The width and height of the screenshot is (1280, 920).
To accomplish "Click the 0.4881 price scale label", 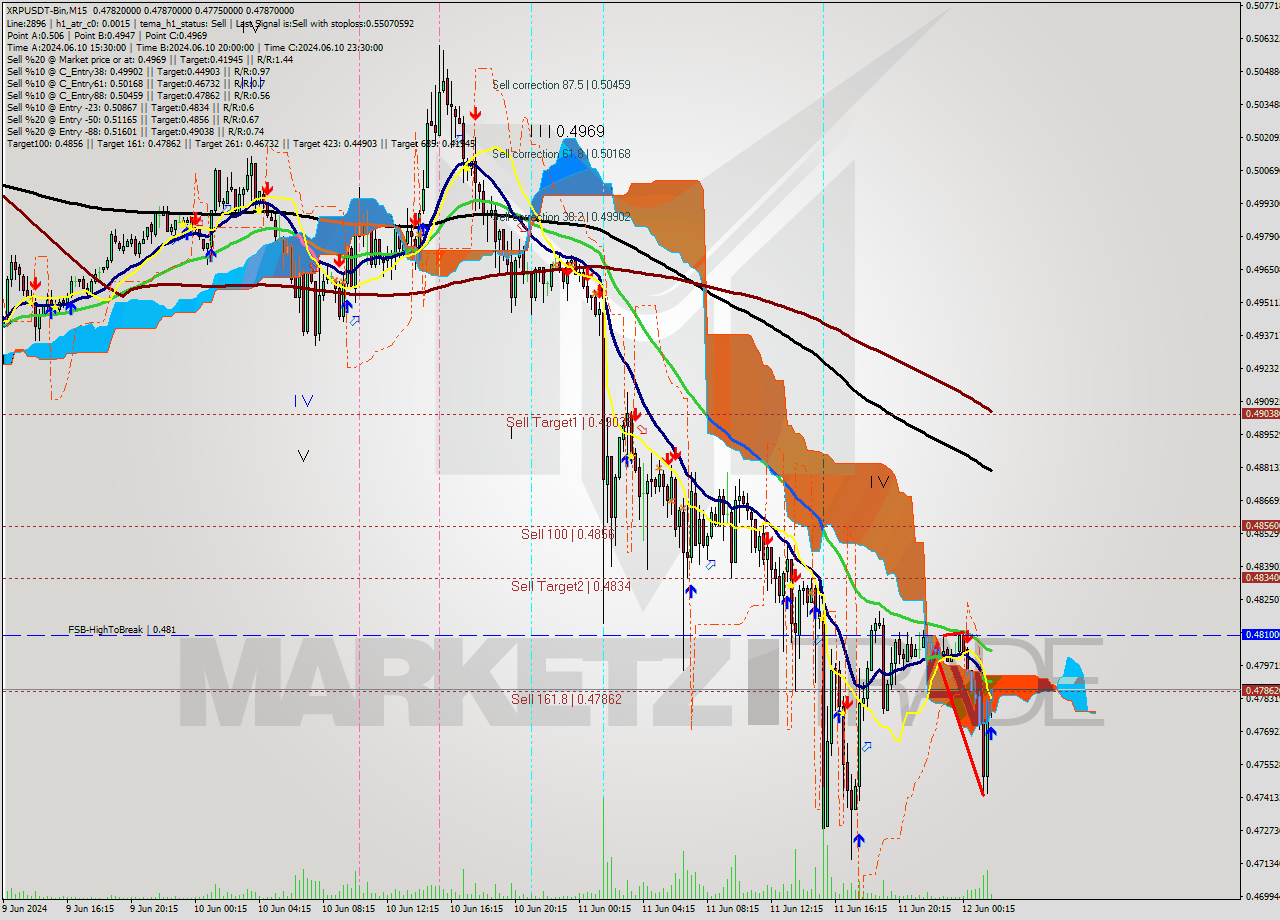I will tap(1262, 467).
